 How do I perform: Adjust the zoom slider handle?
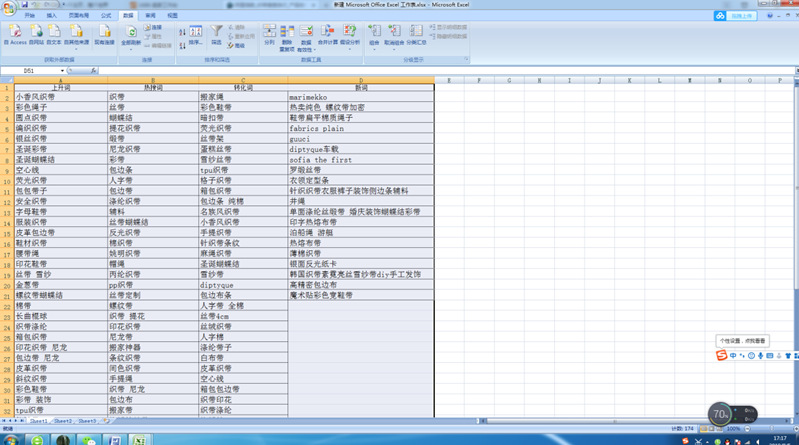[x=771, y=429]
